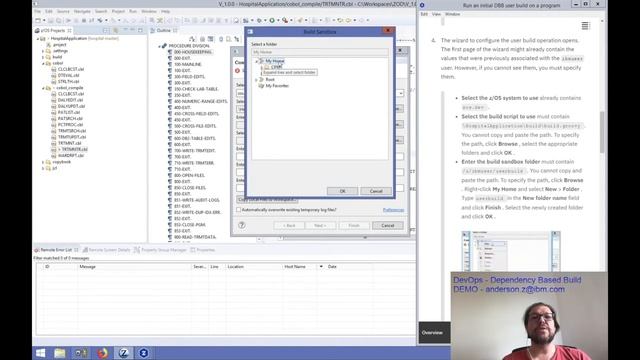Expand the build folder in project tree

pos(43,57)
